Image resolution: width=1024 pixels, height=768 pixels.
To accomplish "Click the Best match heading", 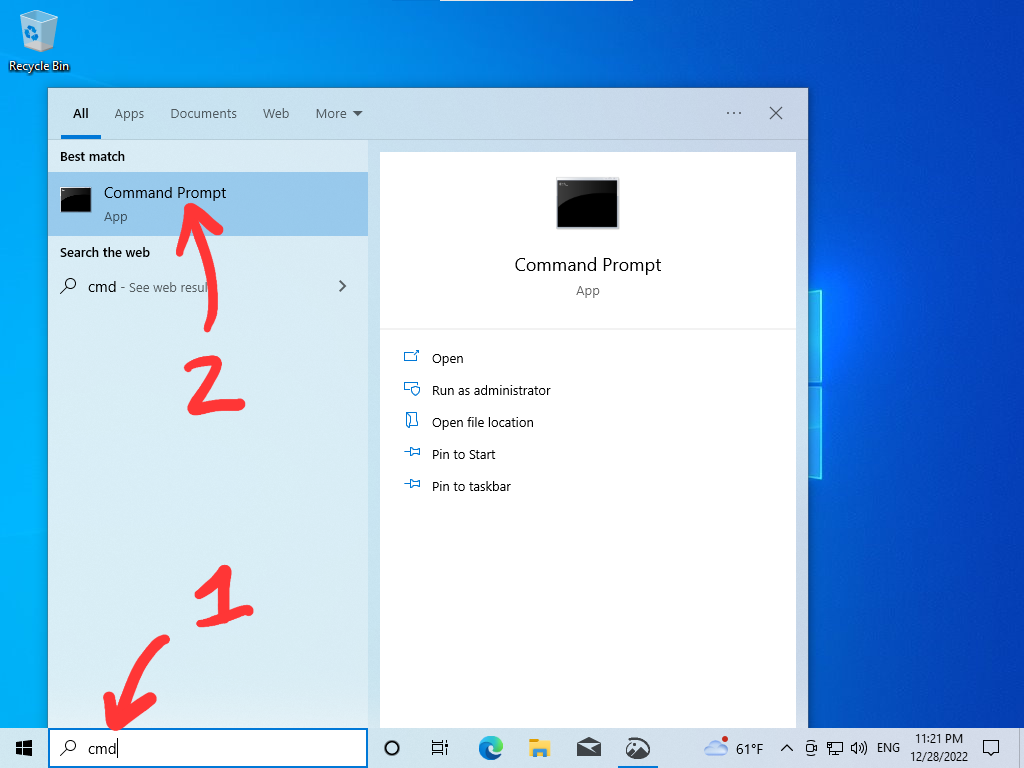I will point(92,156).
